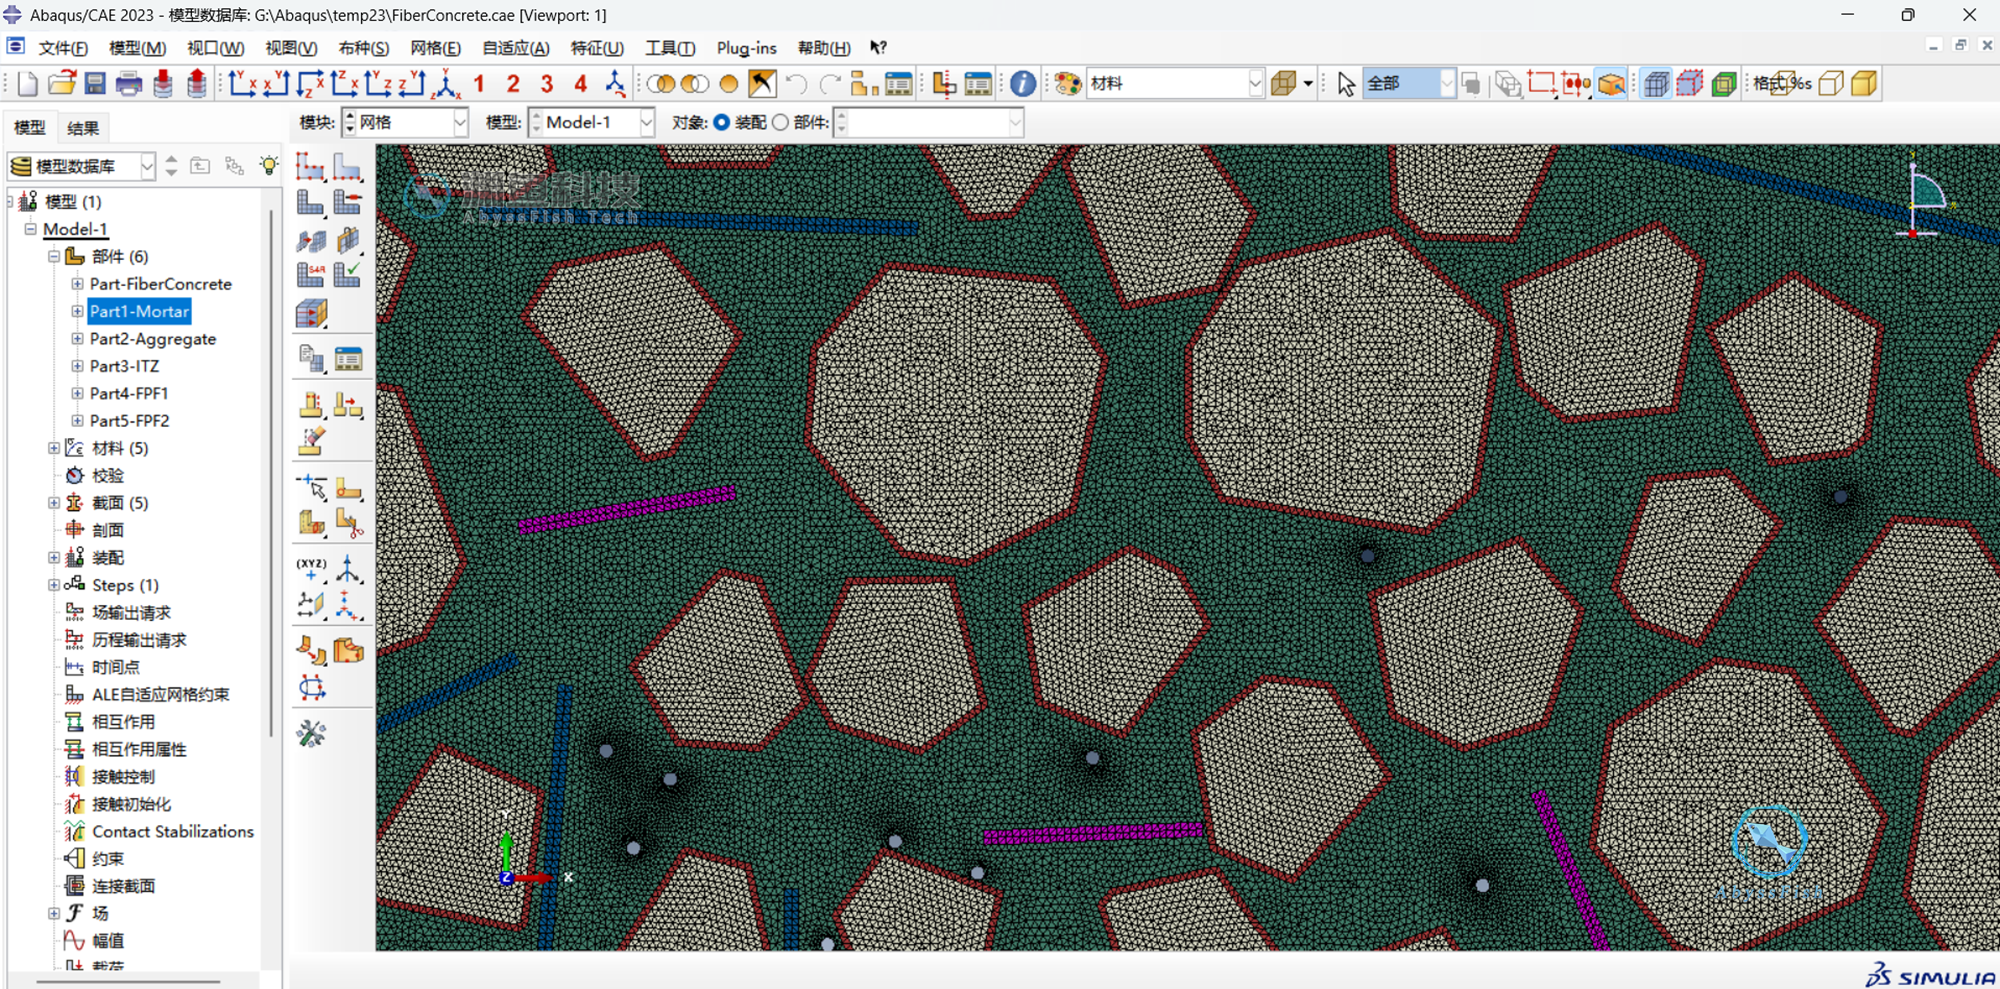Image resolution: width=2000 pixels, height=989 pixels.
Task: Toggle the highlighted orange cube selection option
Action: (1611, 84)
